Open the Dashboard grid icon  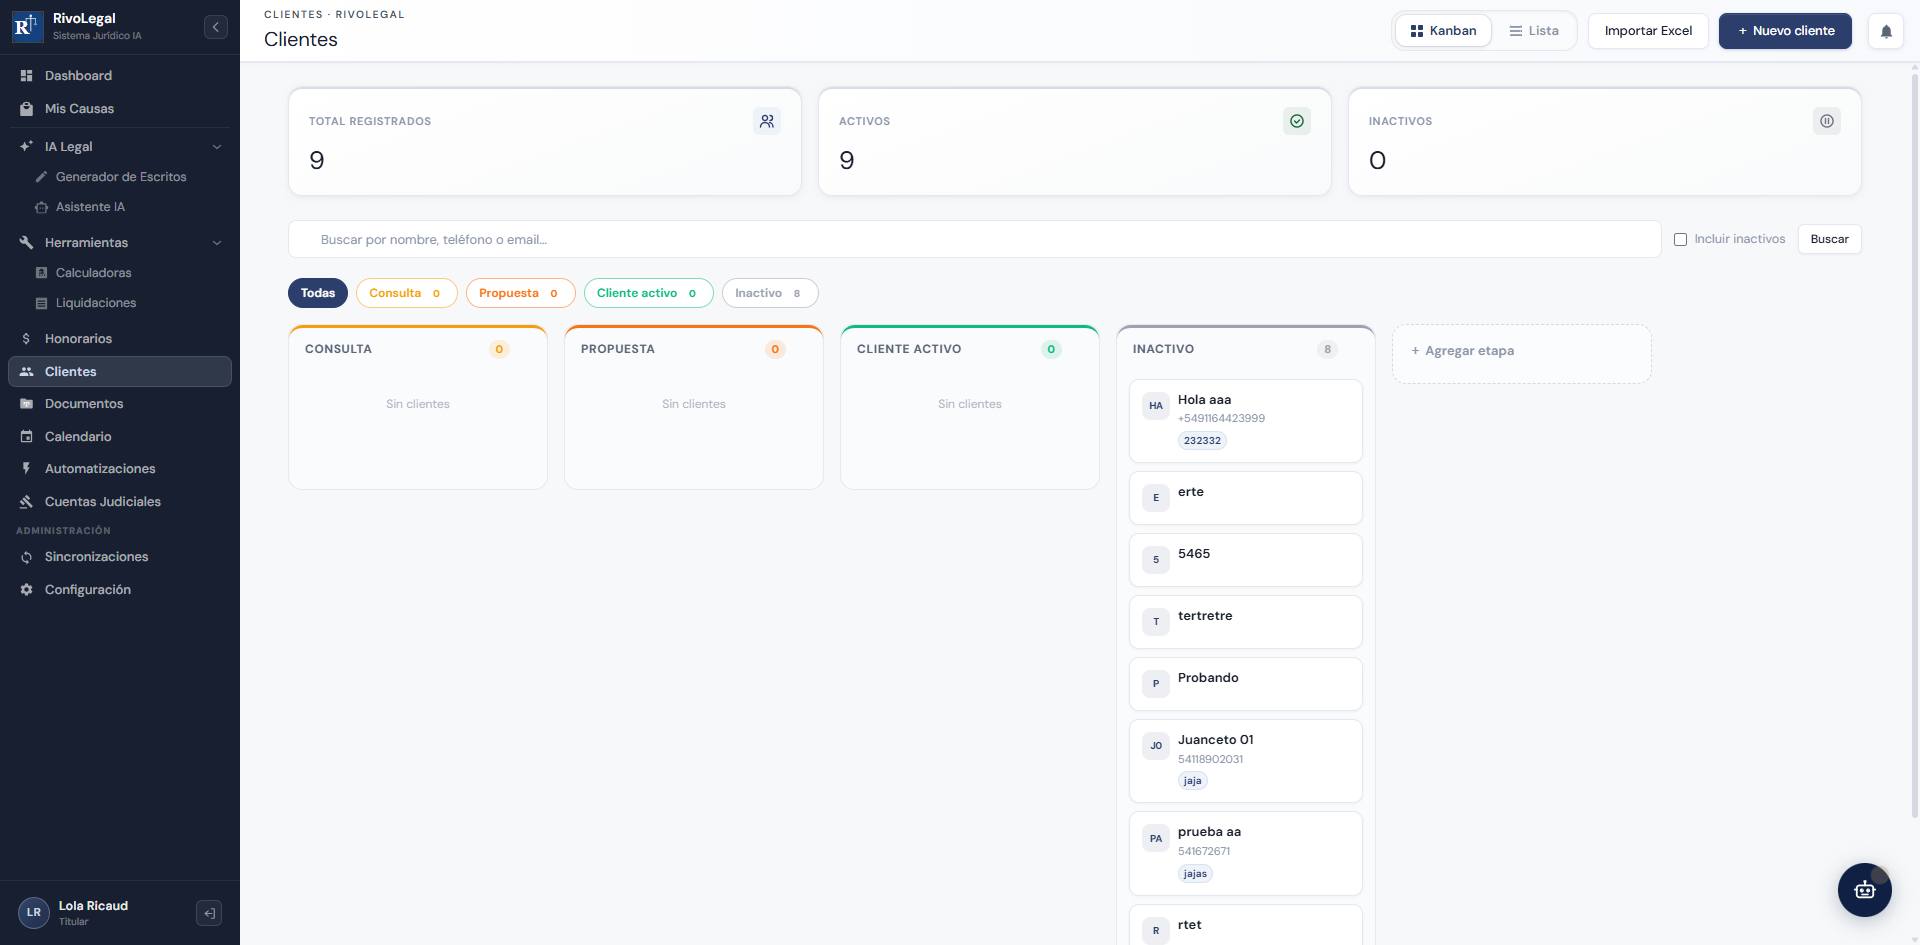tap(27, 76)
